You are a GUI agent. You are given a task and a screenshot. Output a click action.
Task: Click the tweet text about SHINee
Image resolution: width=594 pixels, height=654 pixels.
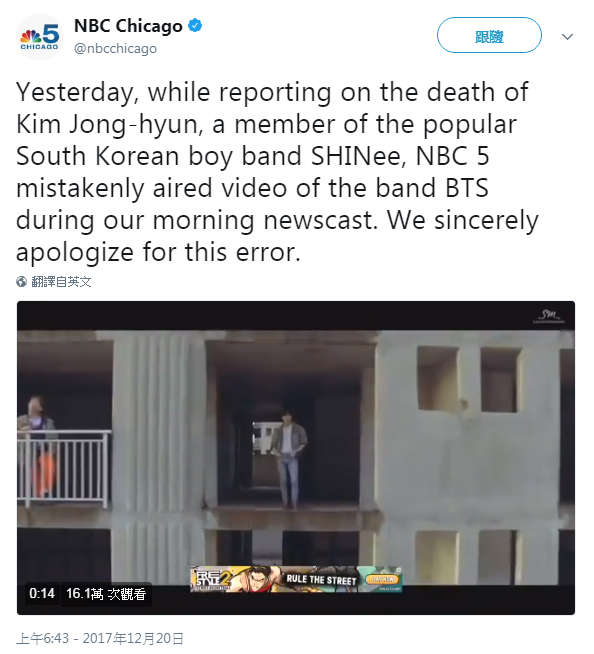(x=277, y=172)
